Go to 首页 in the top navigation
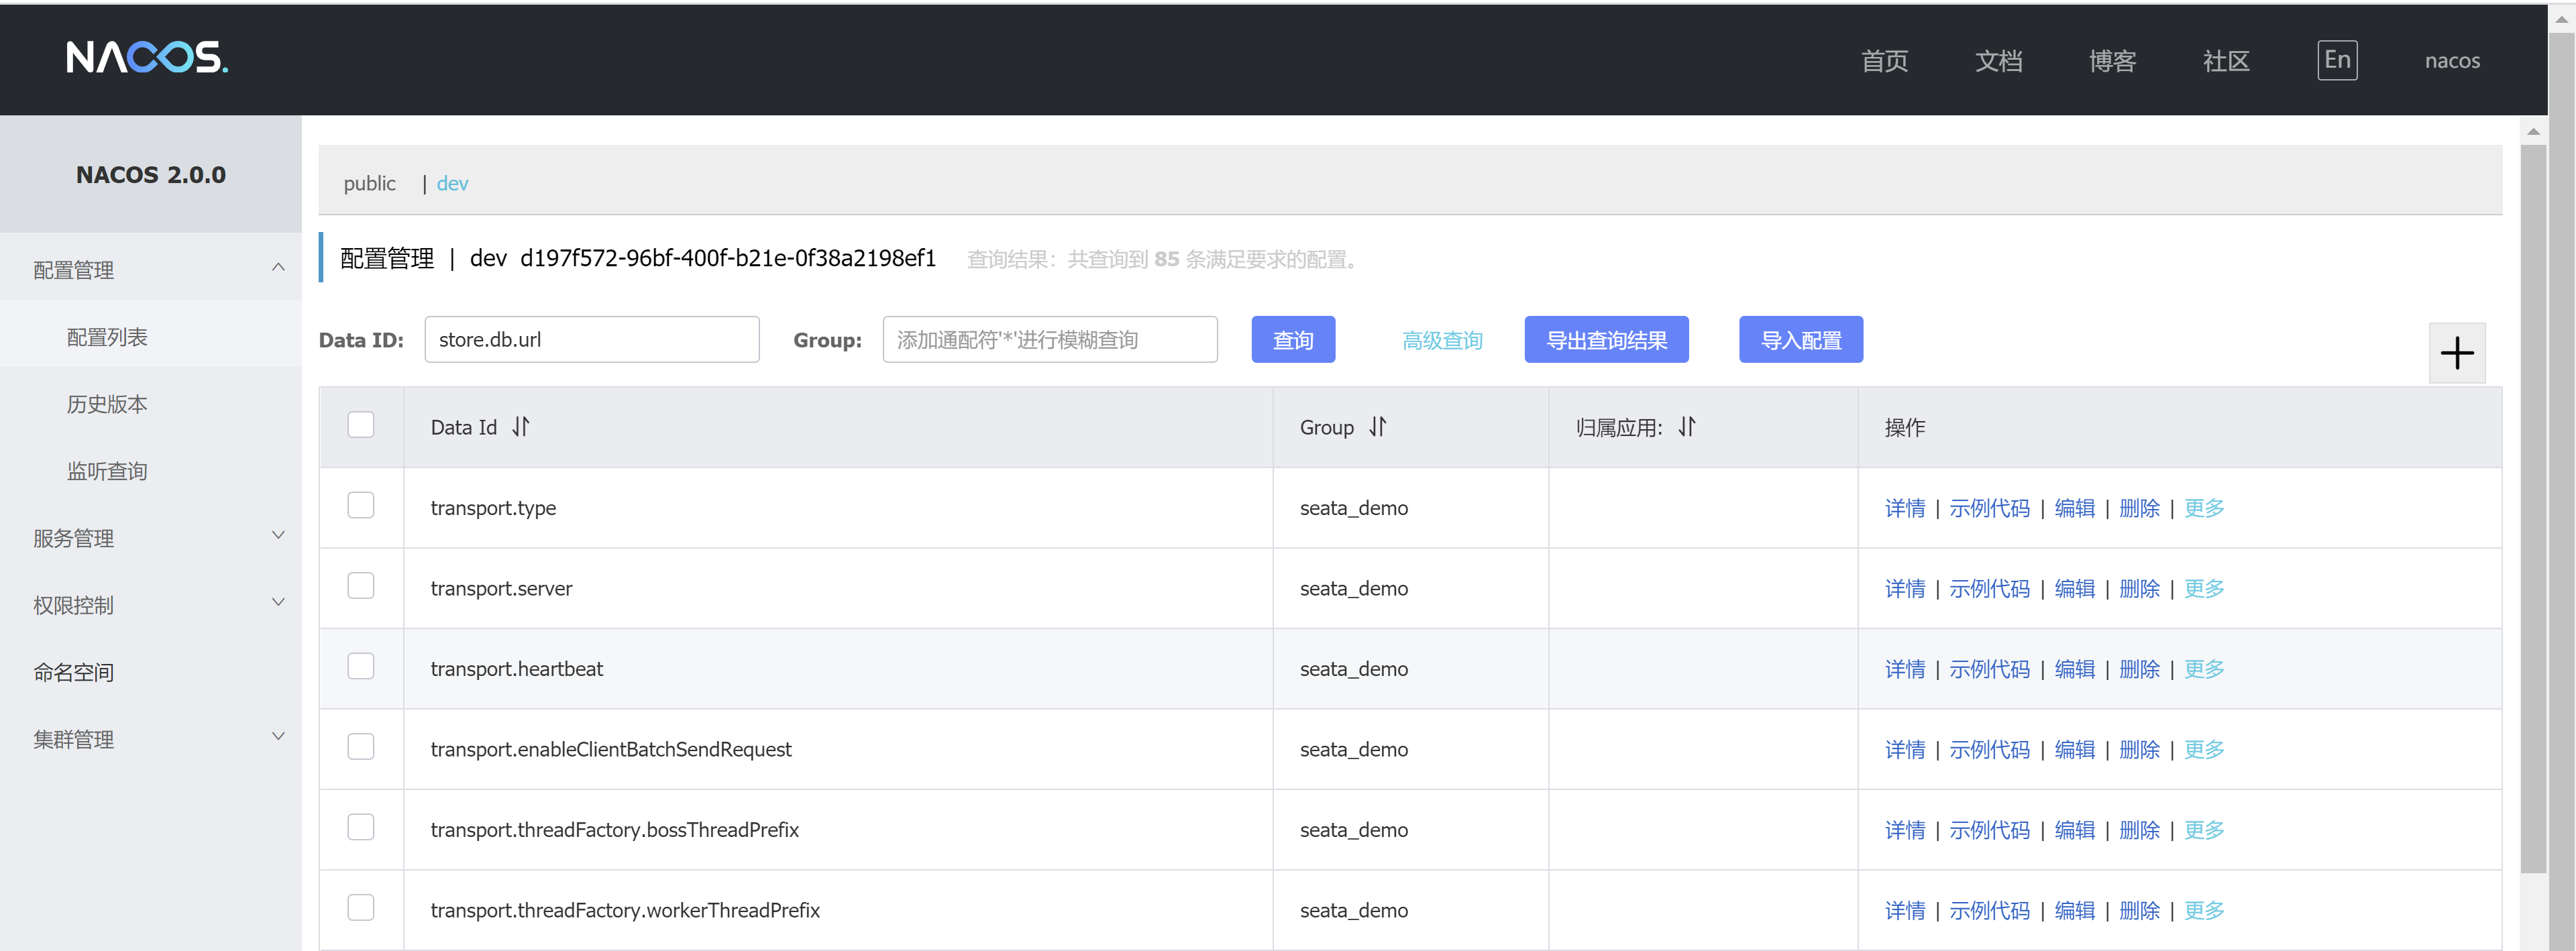 pyautogui.click(x=1884, y=61)
